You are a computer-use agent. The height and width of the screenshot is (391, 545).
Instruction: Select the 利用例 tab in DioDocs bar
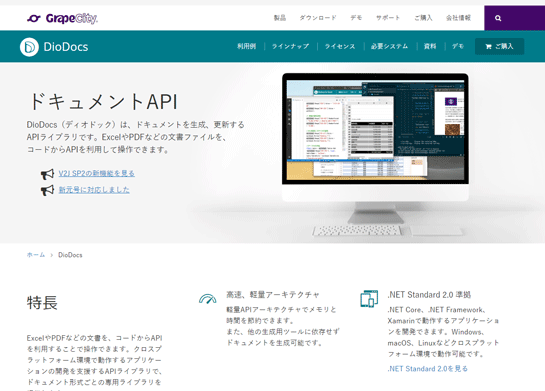[x=246, y=46]
